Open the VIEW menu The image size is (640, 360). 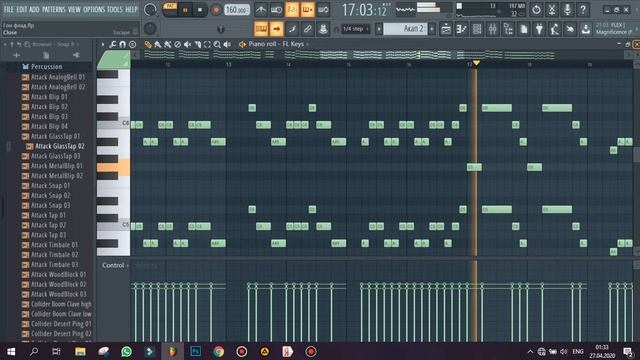point(74,9)
